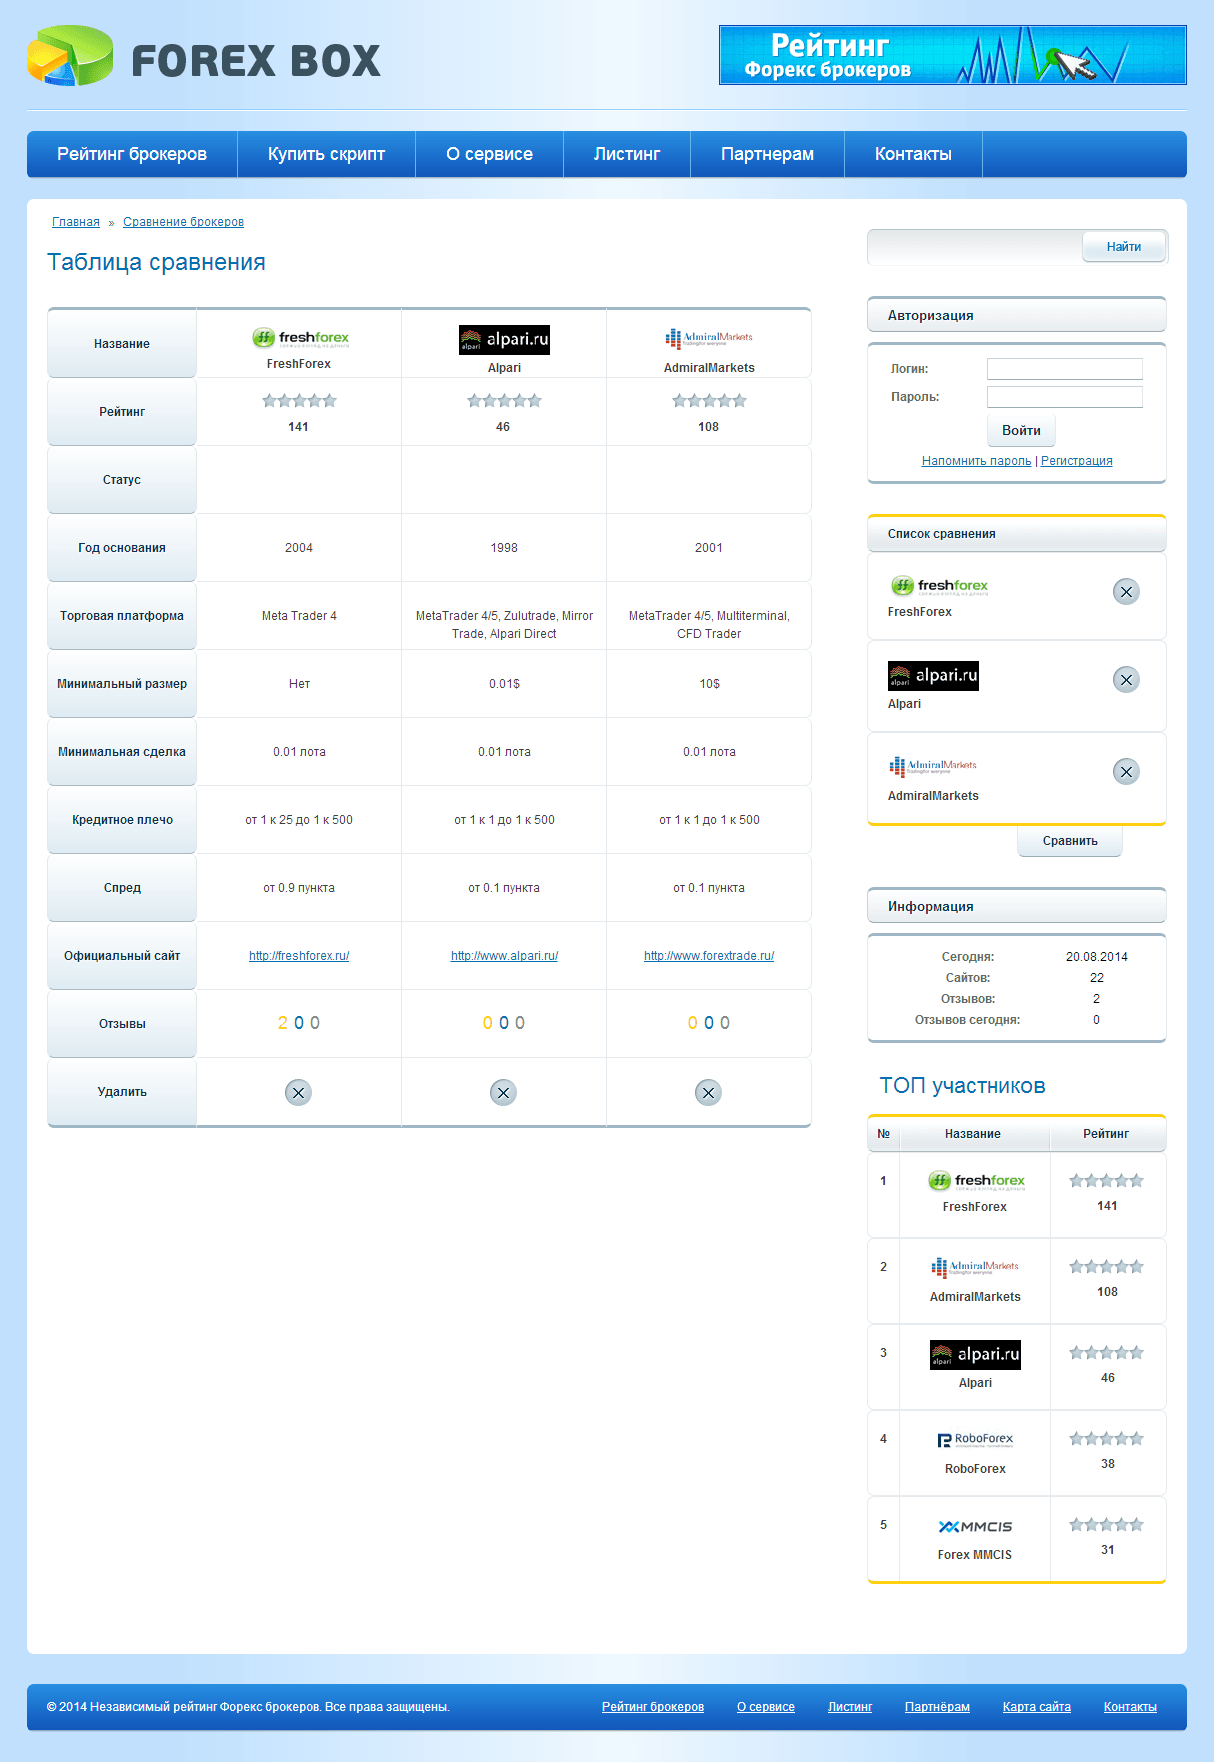Open the footer Карта сайта link
Screen dimensions: 1214x1762
(1037, 1707)
